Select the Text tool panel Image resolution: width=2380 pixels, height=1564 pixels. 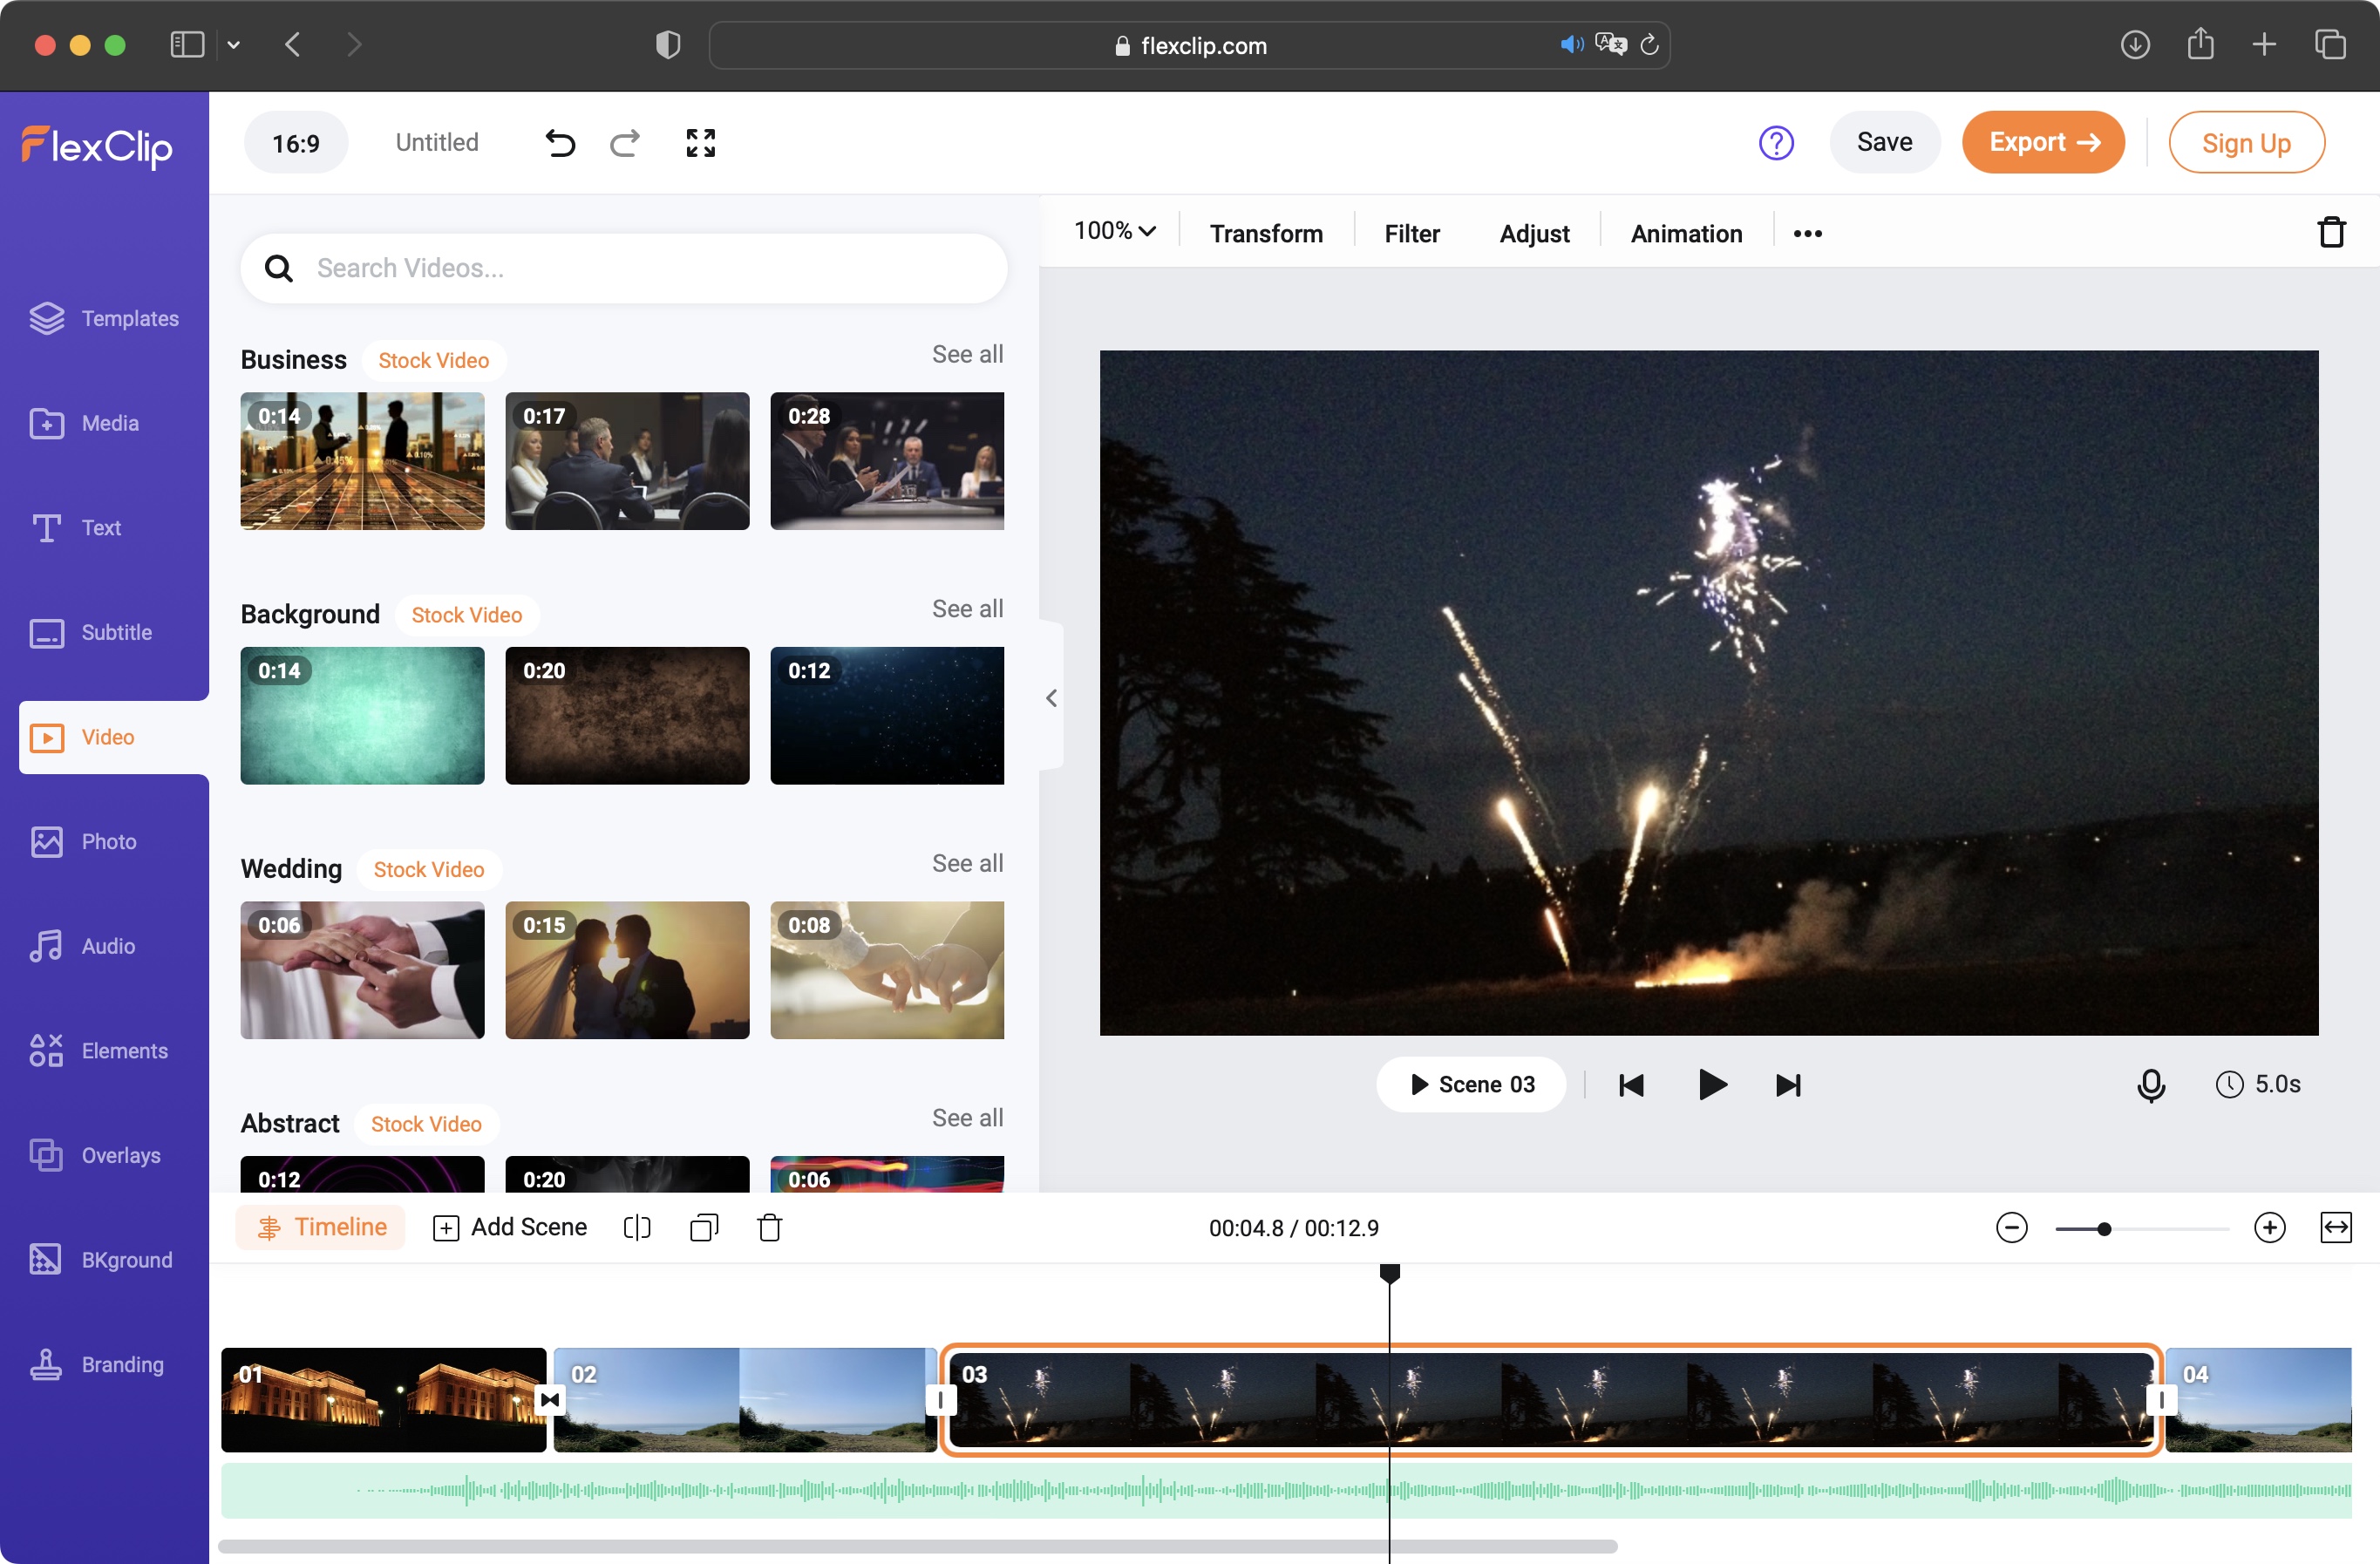pyautogui.click(x=105, y=527)
